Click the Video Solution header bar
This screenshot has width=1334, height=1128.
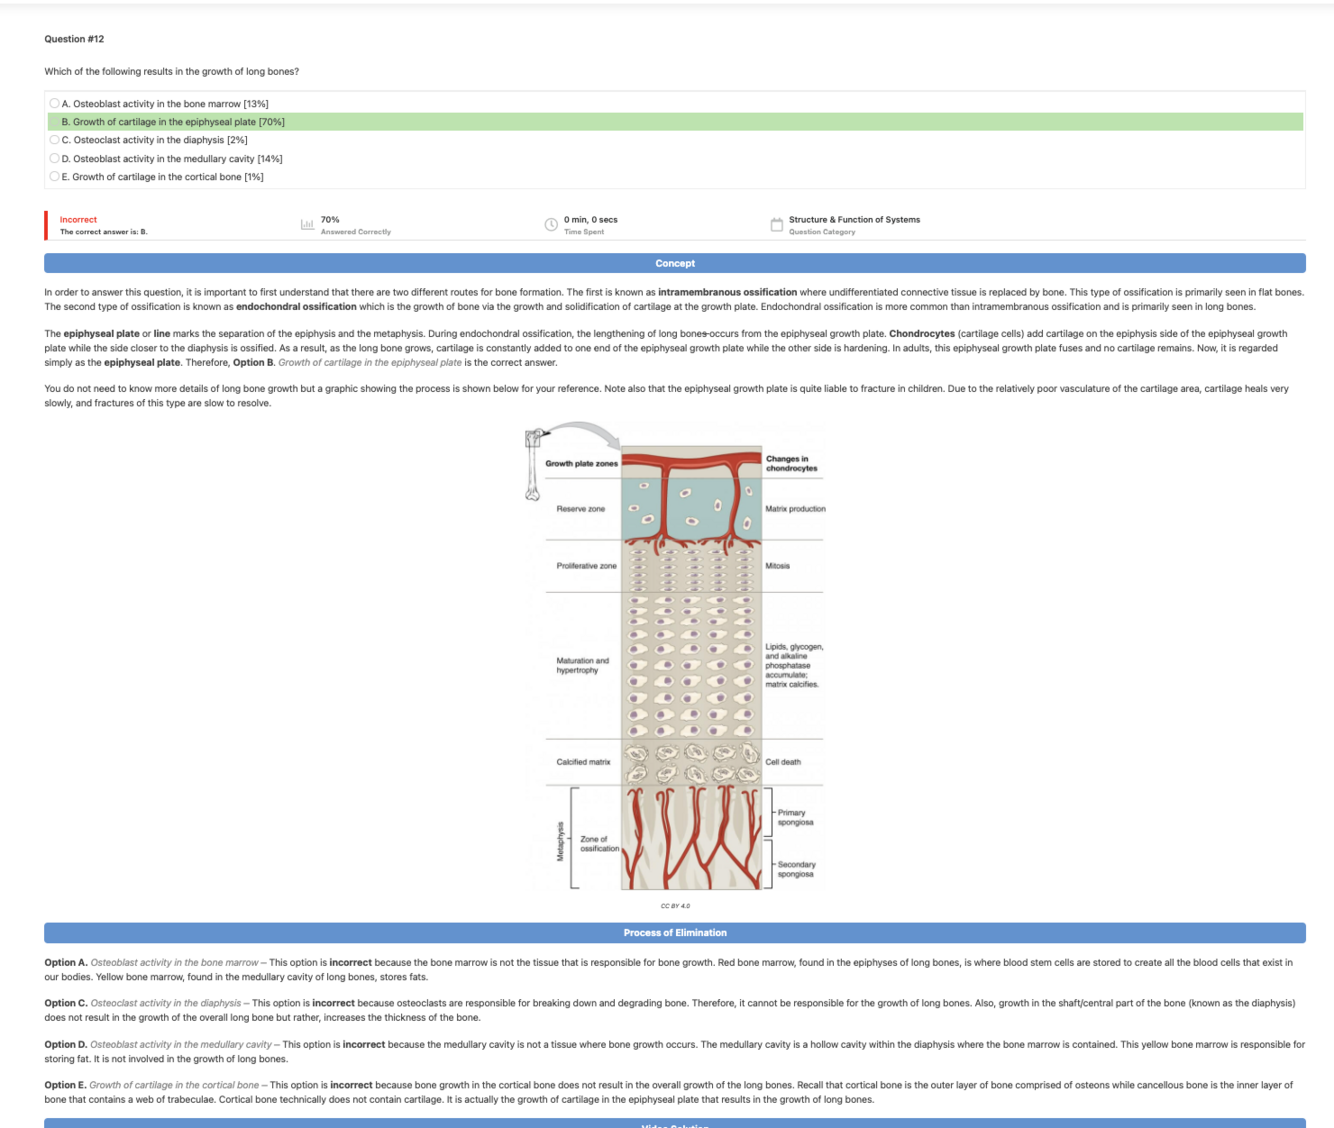(x=675, y=1123)
